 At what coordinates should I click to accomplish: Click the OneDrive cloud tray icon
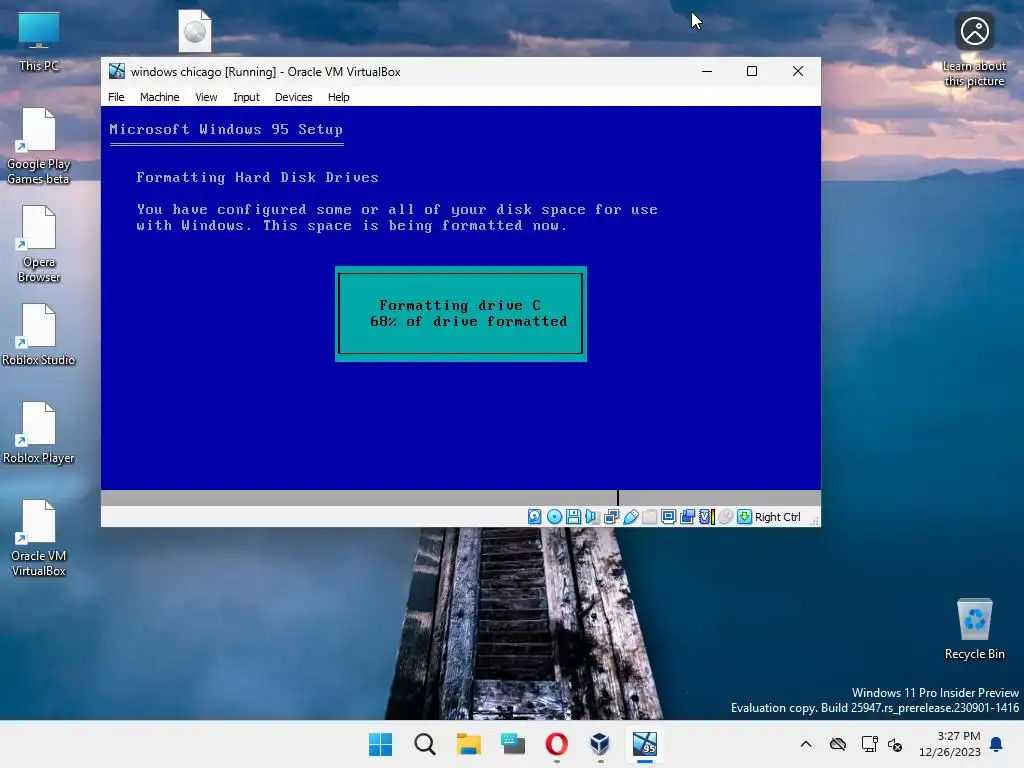[838, 744]
